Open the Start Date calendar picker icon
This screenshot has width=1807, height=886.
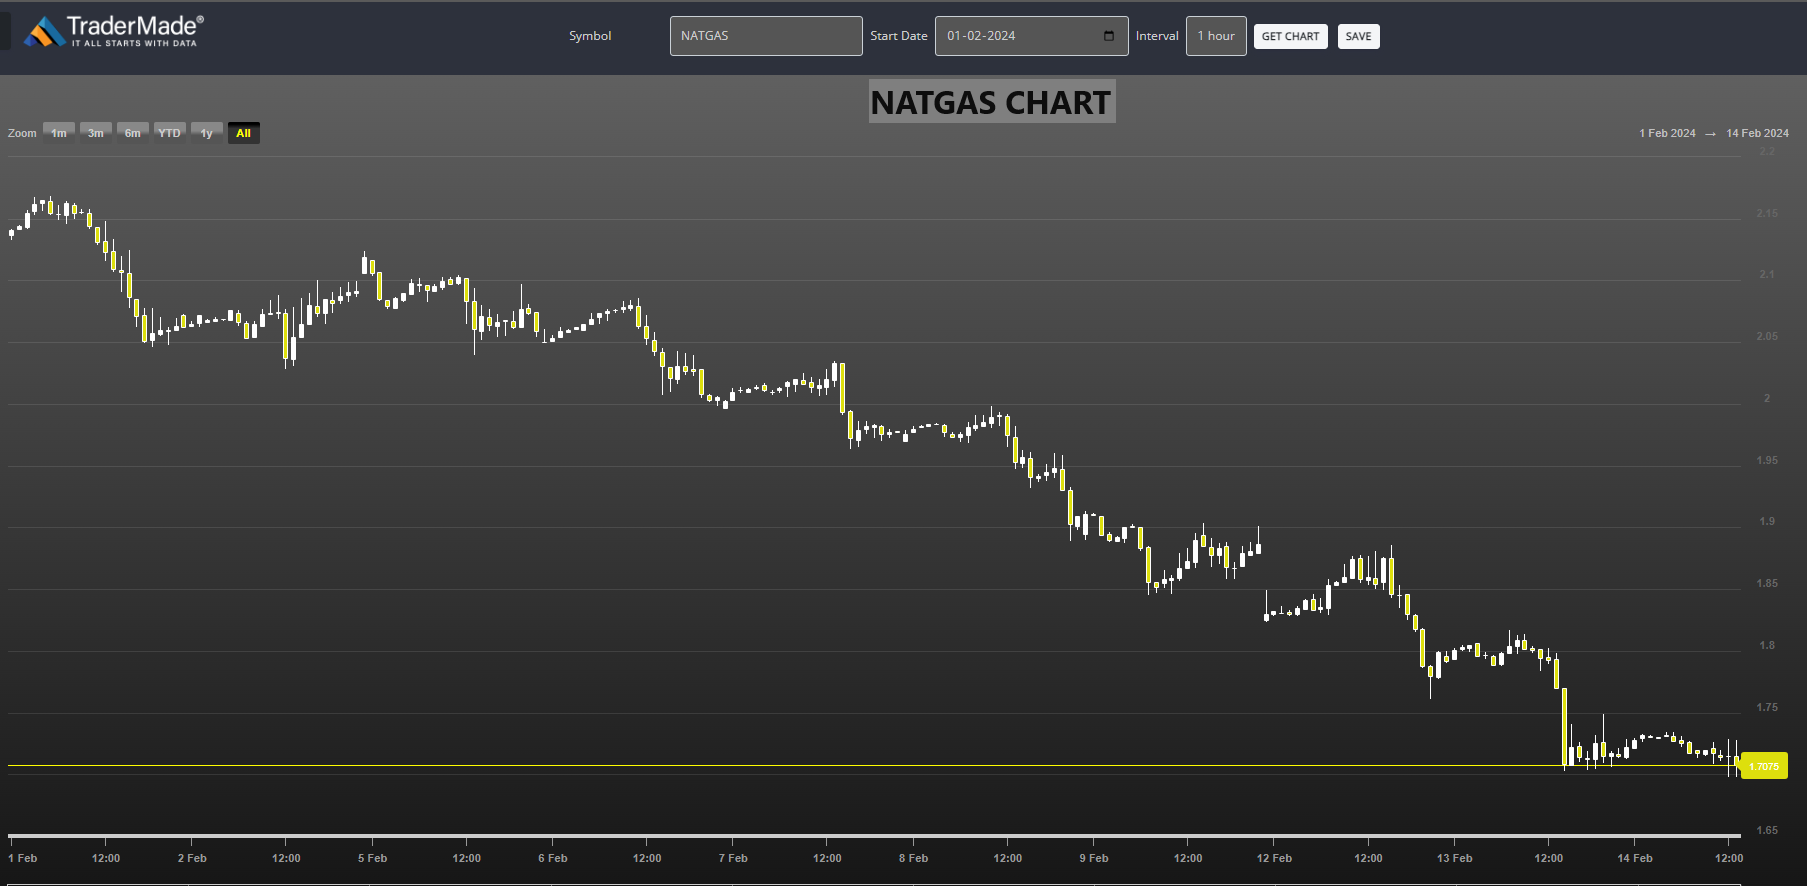pyautogui.click(x=1109, y=36)
